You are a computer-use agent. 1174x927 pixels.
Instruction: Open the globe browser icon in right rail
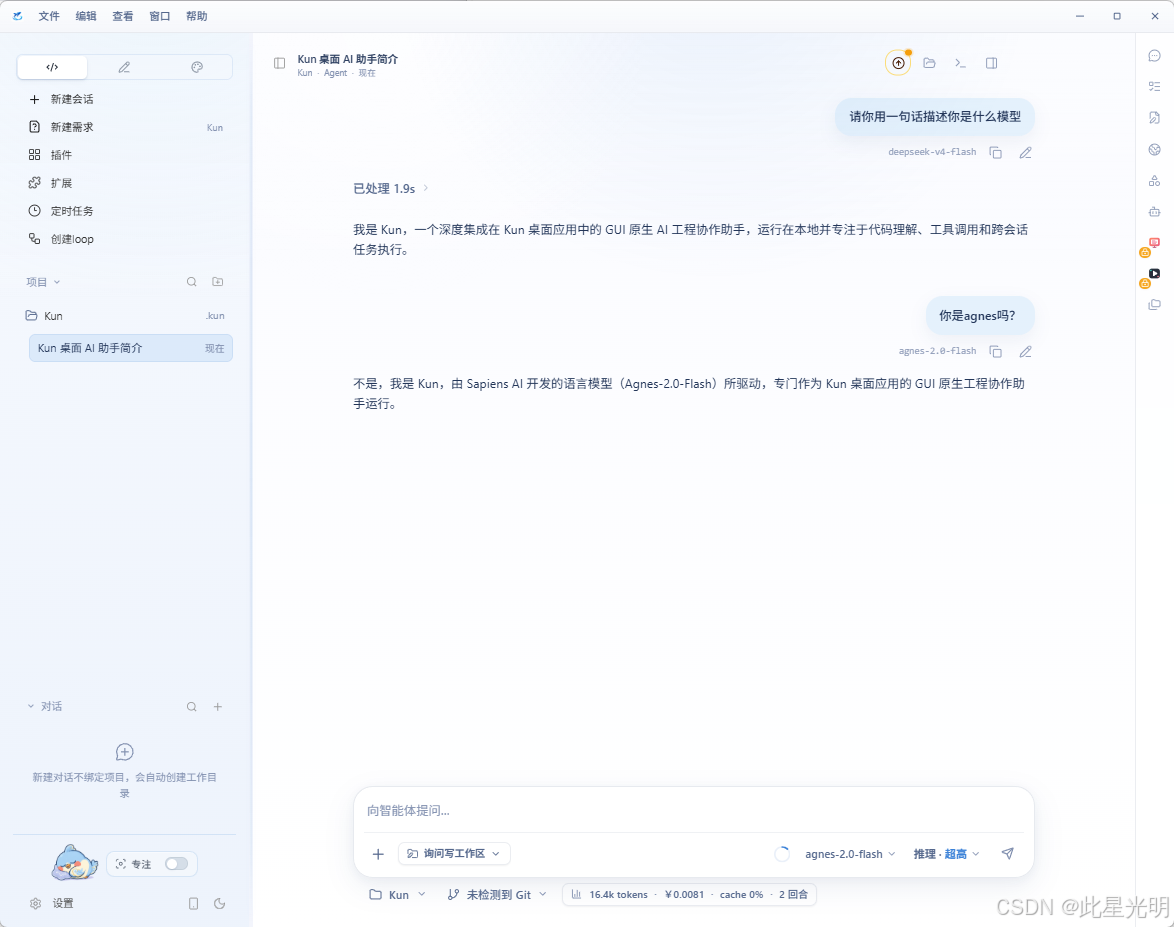1155,150
